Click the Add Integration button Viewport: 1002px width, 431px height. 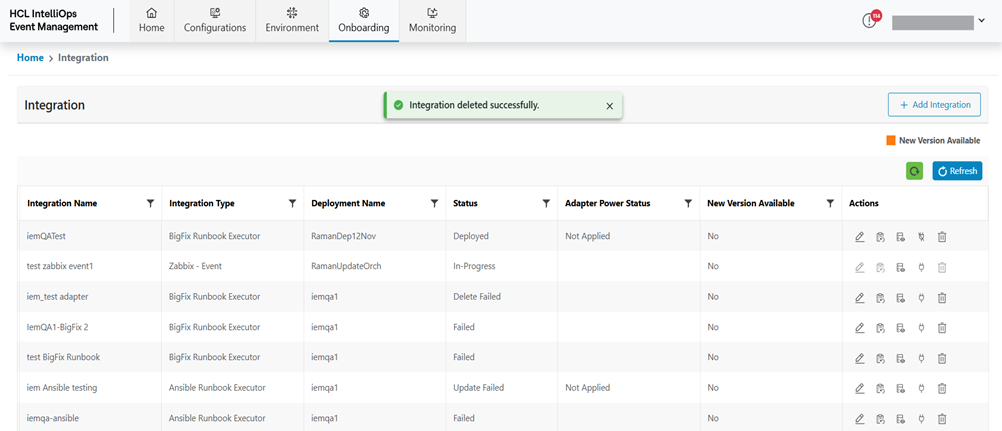pos(934,105)
